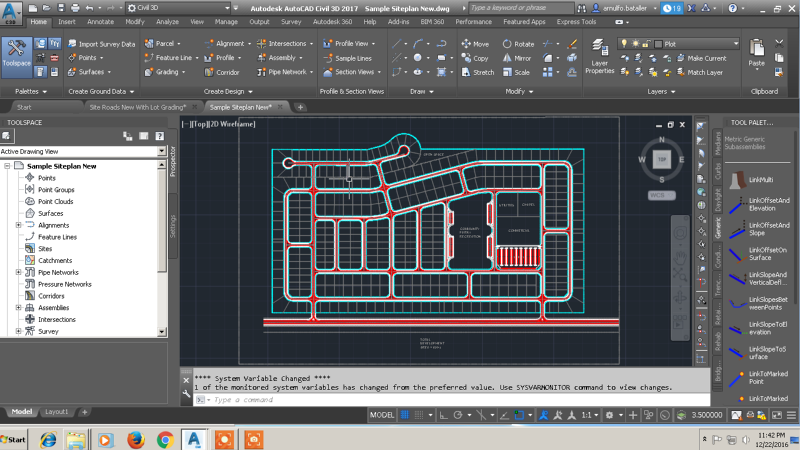This screenshot has width=800, height=450.
Task: Open Layer Properties
Action: 599,57
